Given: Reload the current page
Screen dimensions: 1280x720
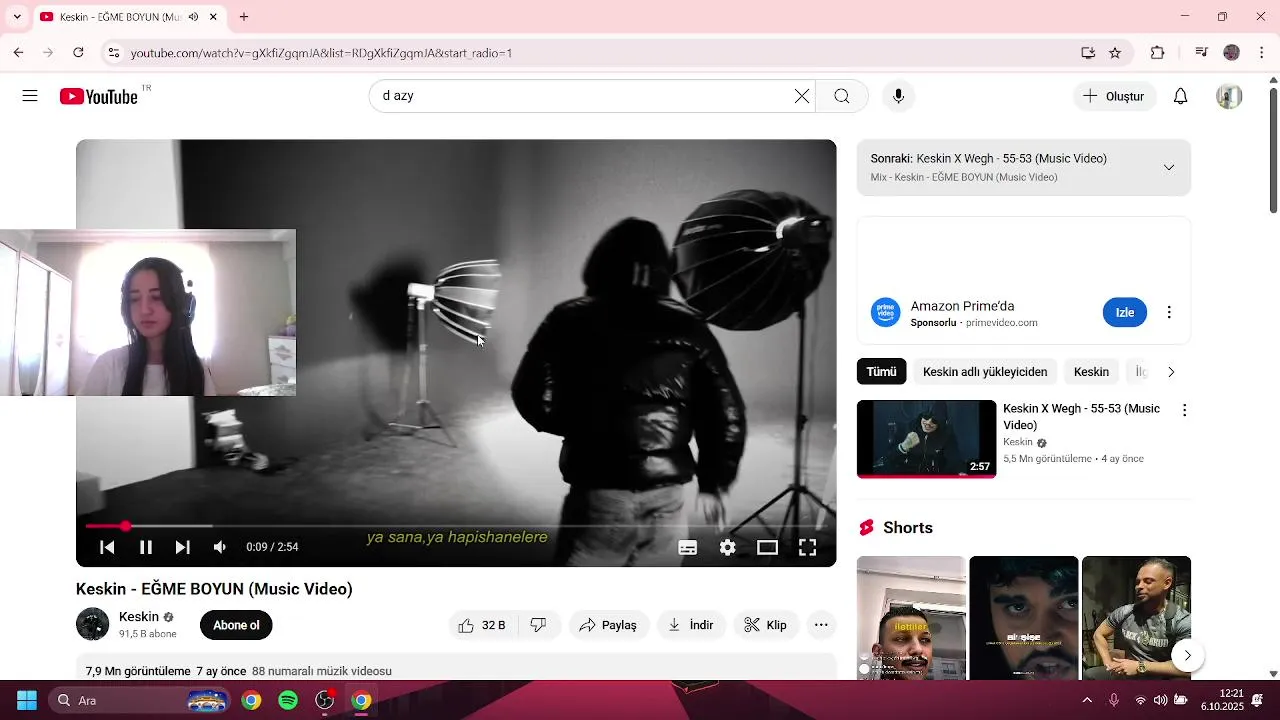Looking at the screenshot, I should (x=78, y=52).
